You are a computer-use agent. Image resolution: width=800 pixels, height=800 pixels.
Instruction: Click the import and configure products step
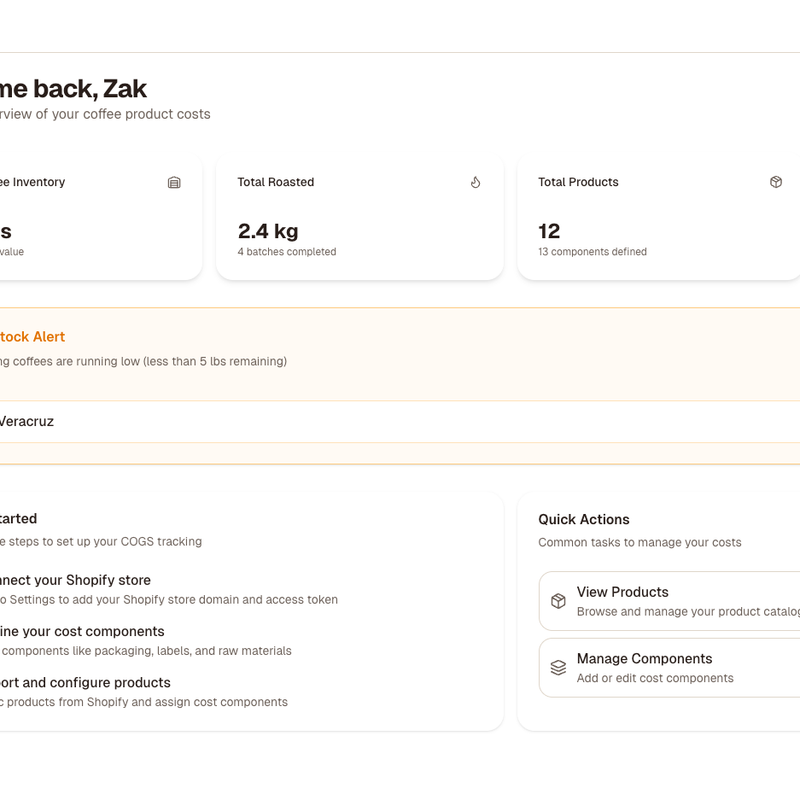pos(85,682)
